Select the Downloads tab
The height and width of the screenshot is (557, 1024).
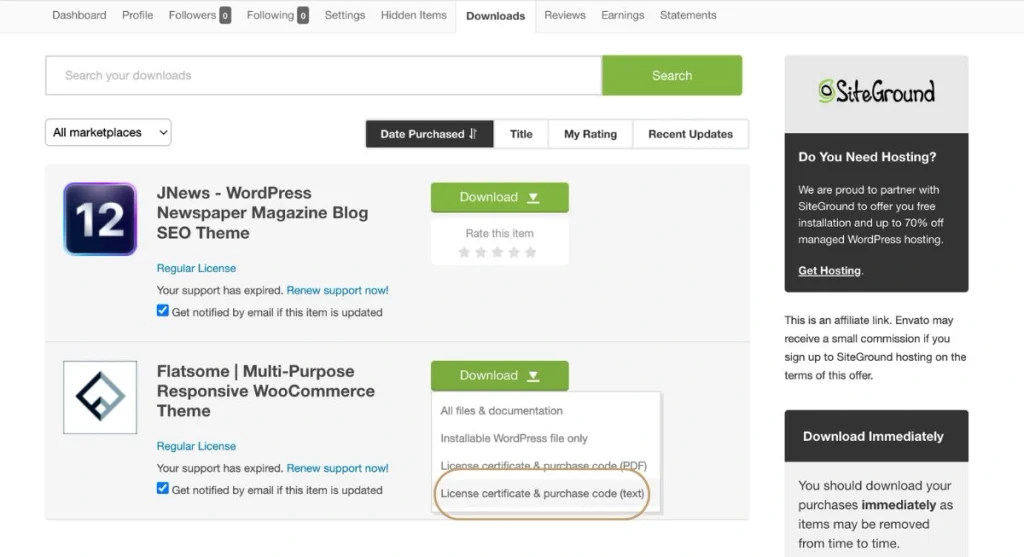(x=496, y=16)
